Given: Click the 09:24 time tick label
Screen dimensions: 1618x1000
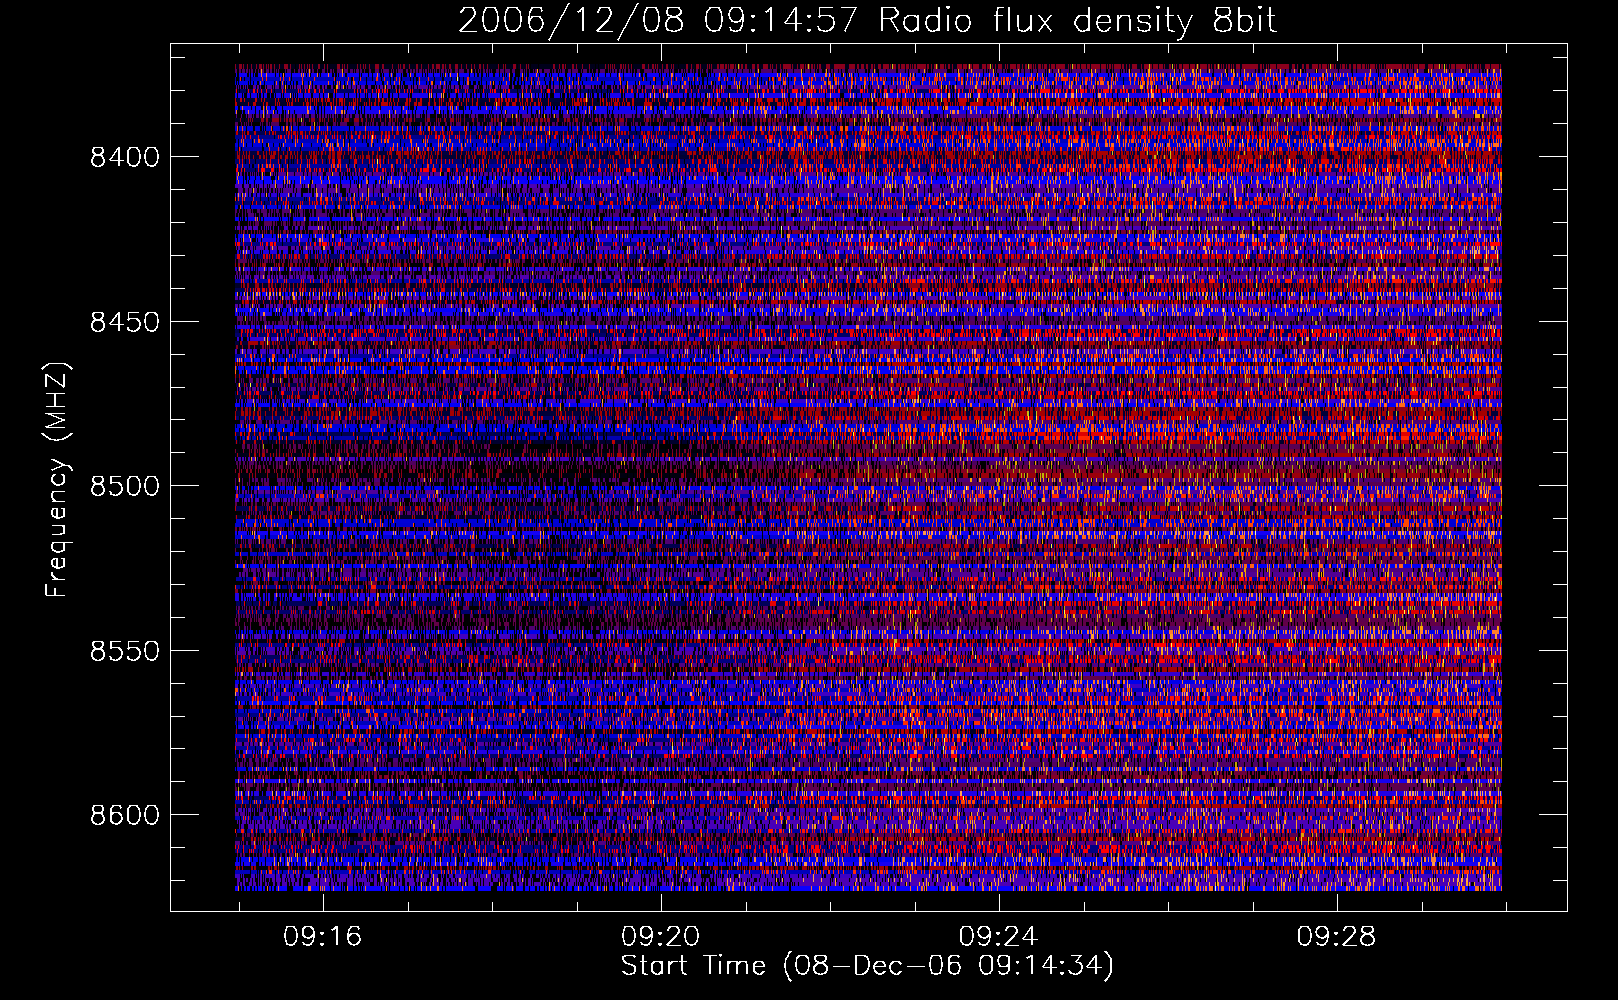Looking at the screenshot, I should [x=999, y=937].
